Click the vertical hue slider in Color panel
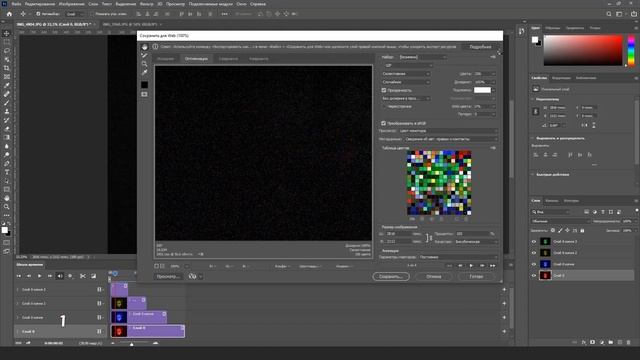 point(631,50)
